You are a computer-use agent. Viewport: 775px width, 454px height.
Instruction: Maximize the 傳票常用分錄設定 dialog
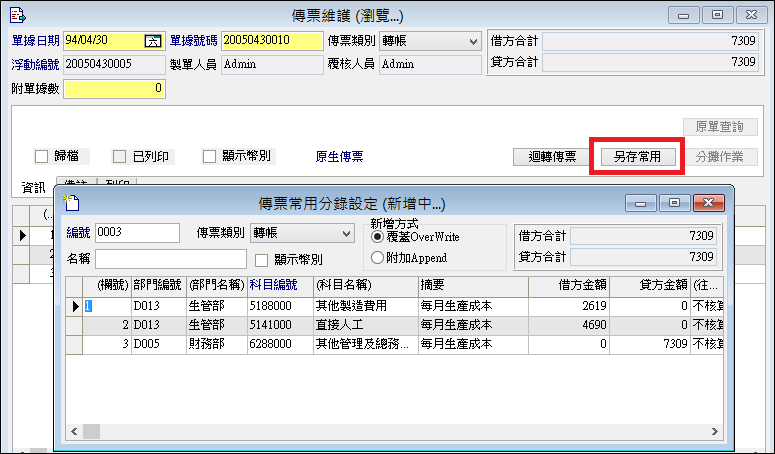click(x=675, y=203)
